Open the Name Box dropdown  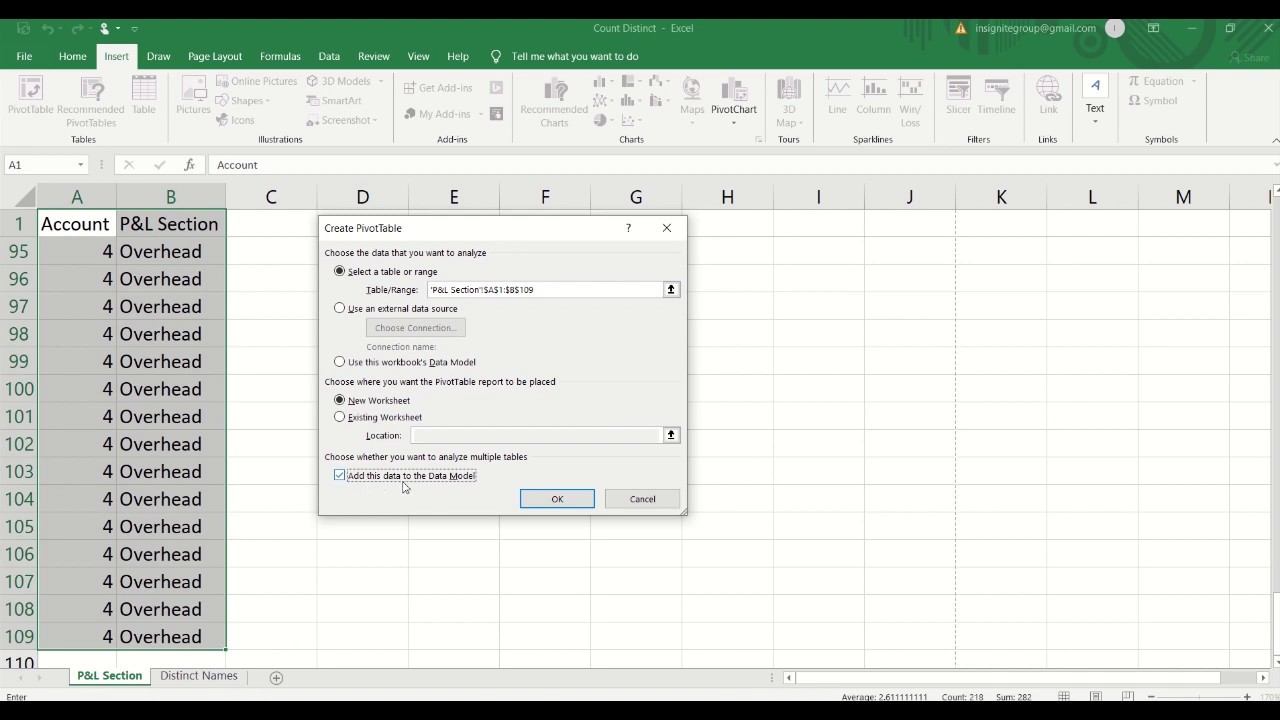[80, 165]
